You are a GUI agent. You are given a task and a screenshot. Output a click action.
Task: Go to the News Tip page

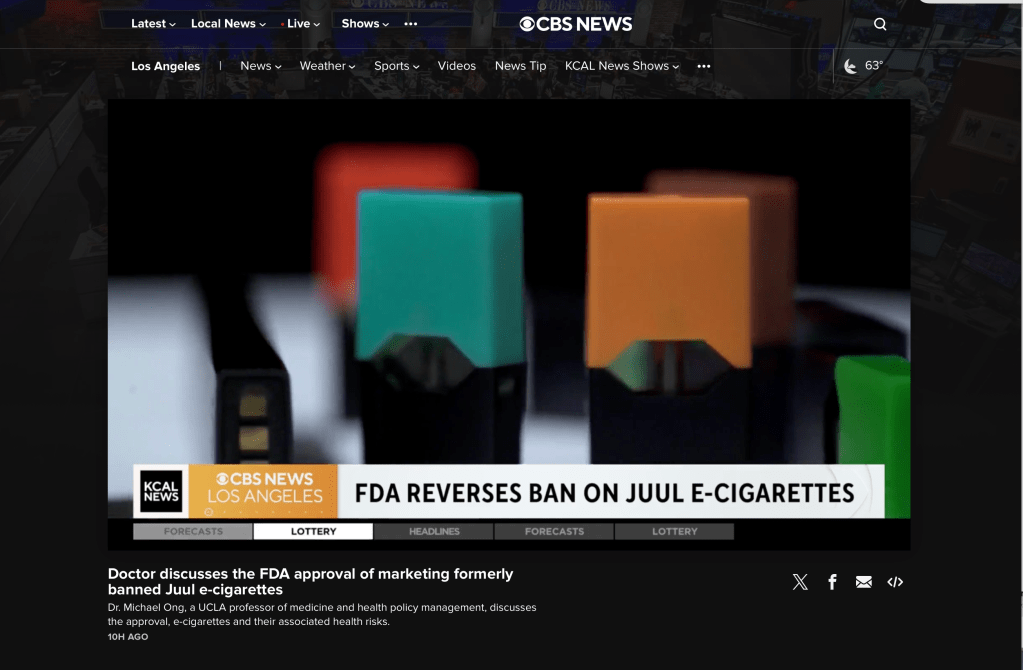(521, 66)
